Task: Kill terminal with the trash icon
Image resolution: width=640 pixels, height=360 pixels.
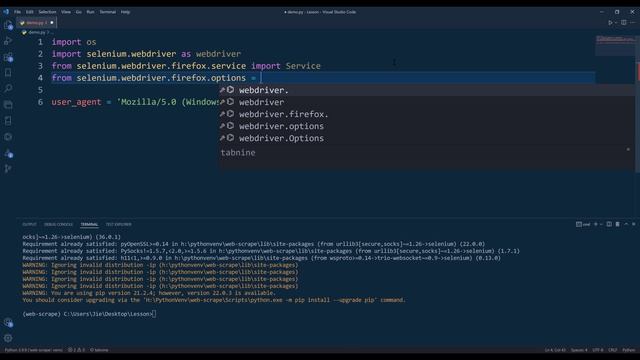Action: tap(618, 224)
